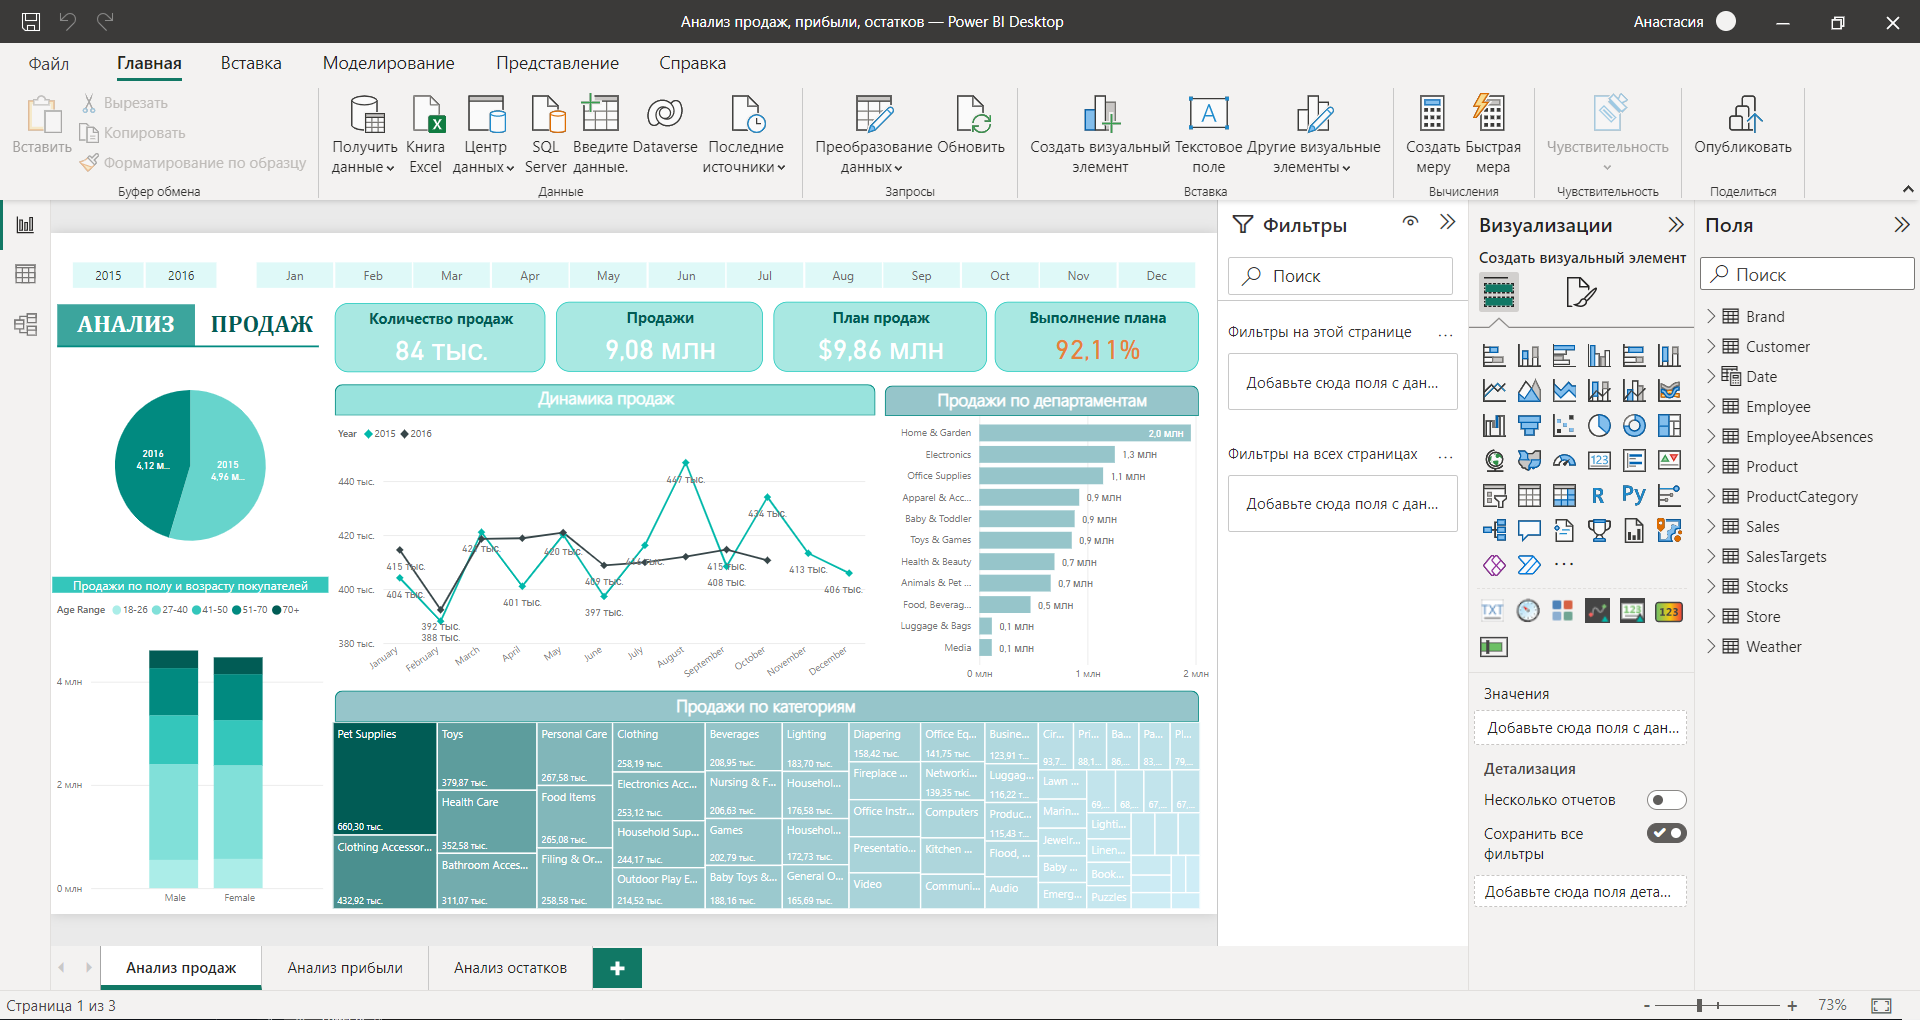Select the donut chart visualization icon
This screenshot has height=1020, width=1920.
pos(1634,426)
